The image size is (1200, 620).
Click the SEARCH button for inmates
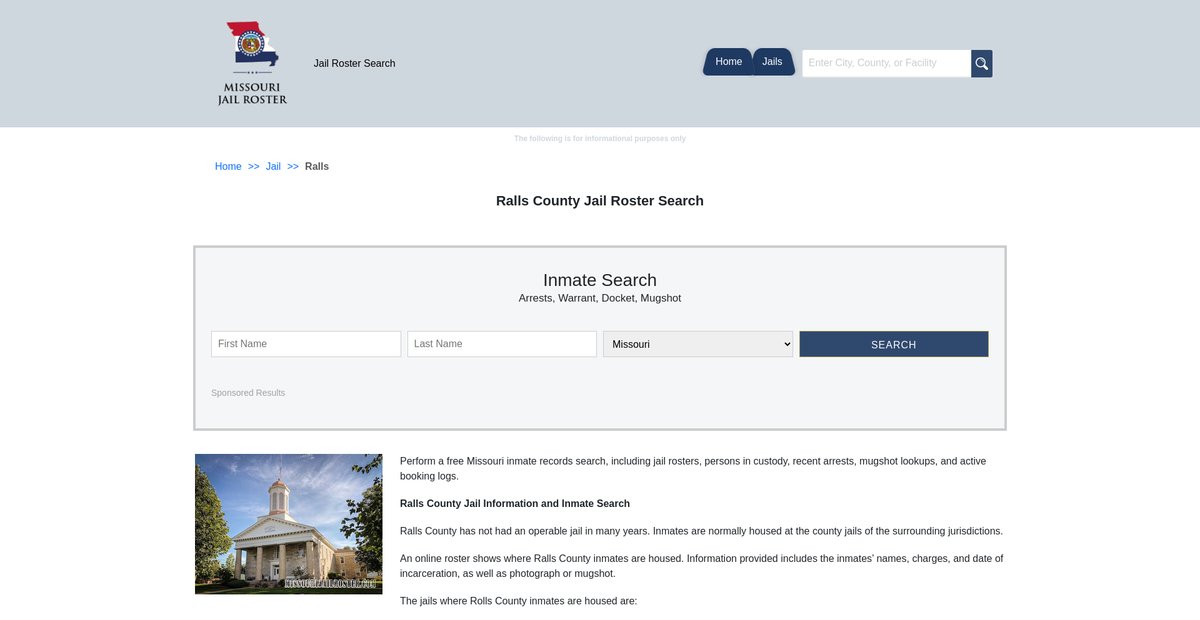(894, 344)
